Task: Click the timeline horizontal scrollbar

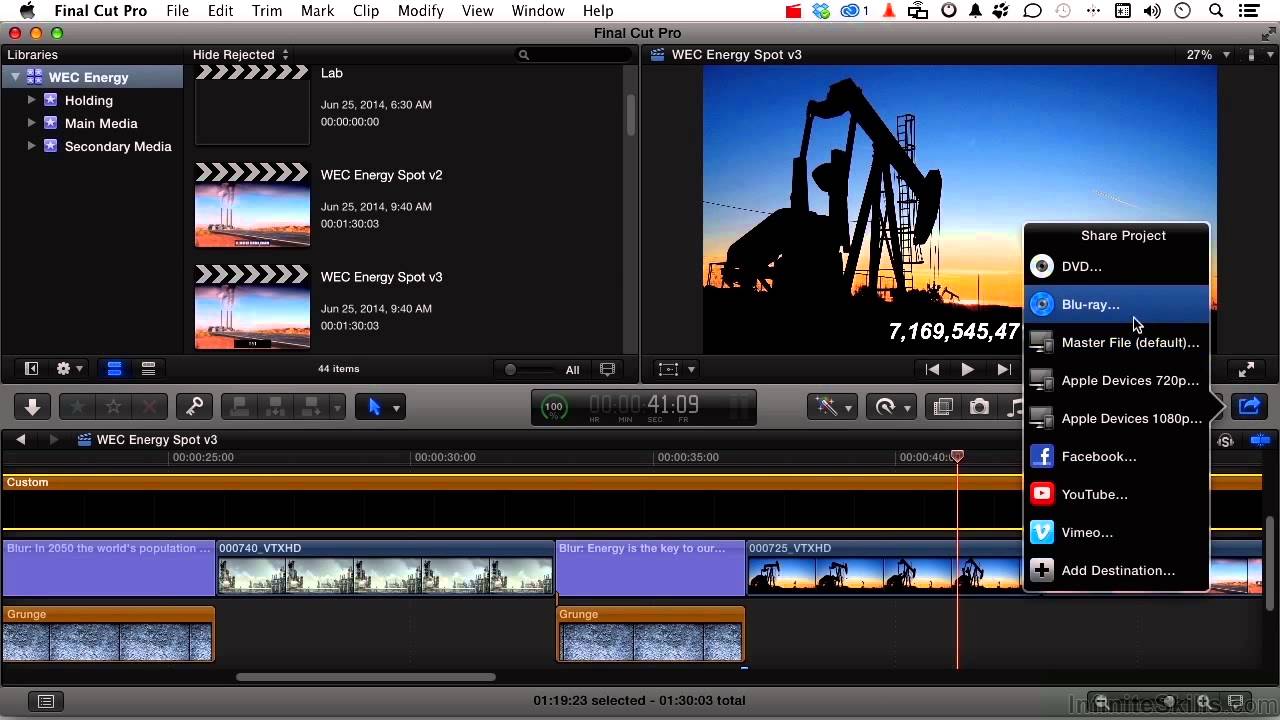Action: [366, 677]
